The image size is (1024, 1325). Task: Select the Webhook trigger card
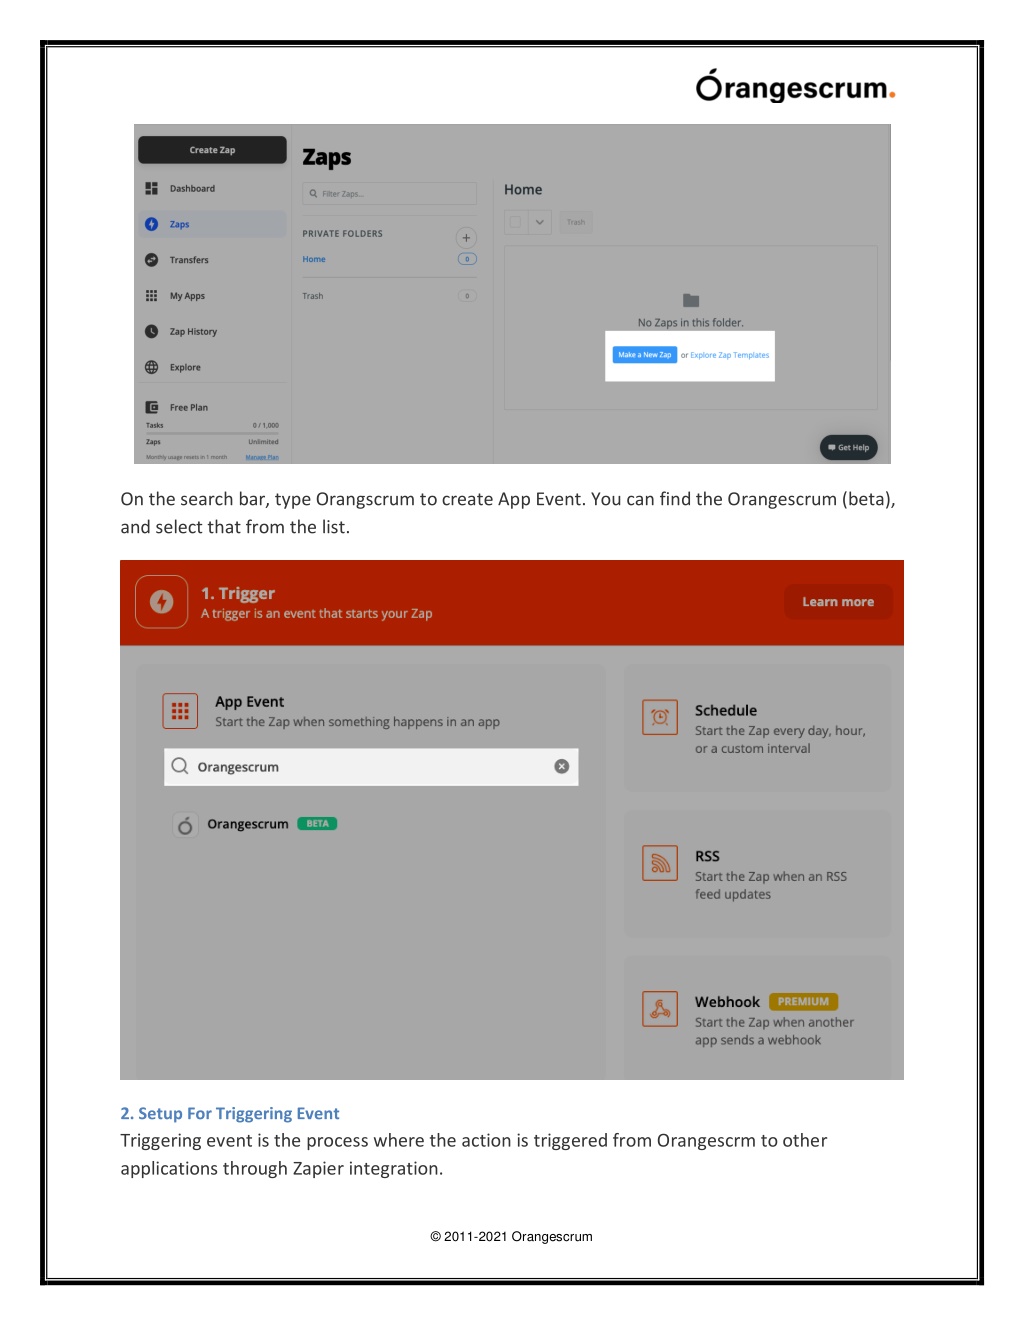[x=757, y=1018]
